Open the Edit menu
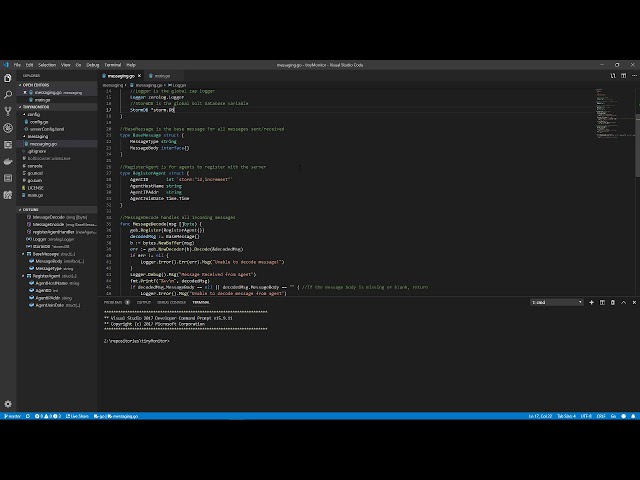This screenshot has height=480, width=640. coord(29,65)
